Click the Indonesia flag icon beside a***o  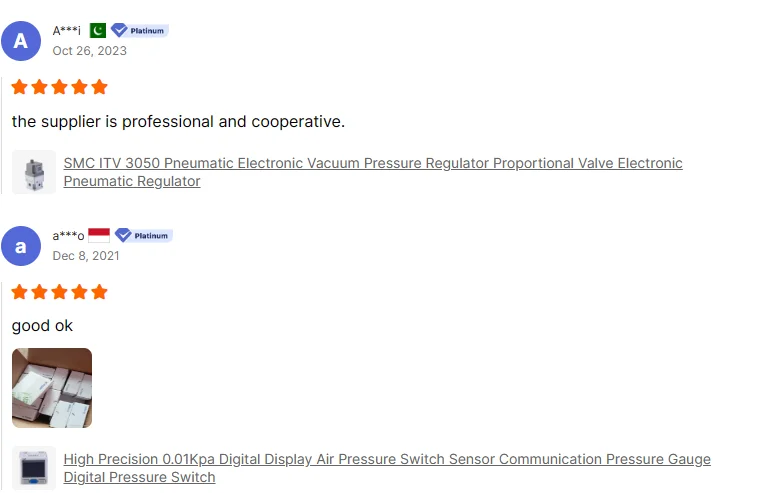[x=99, y=235]
